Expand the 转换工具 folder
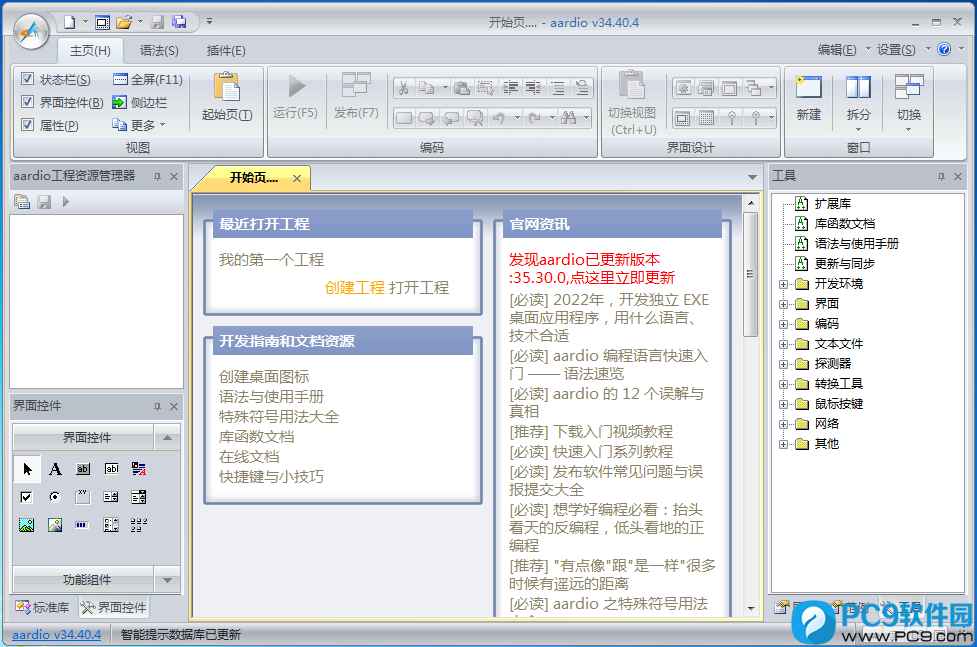This screenshot has width=977, height=647. (783, 384)
